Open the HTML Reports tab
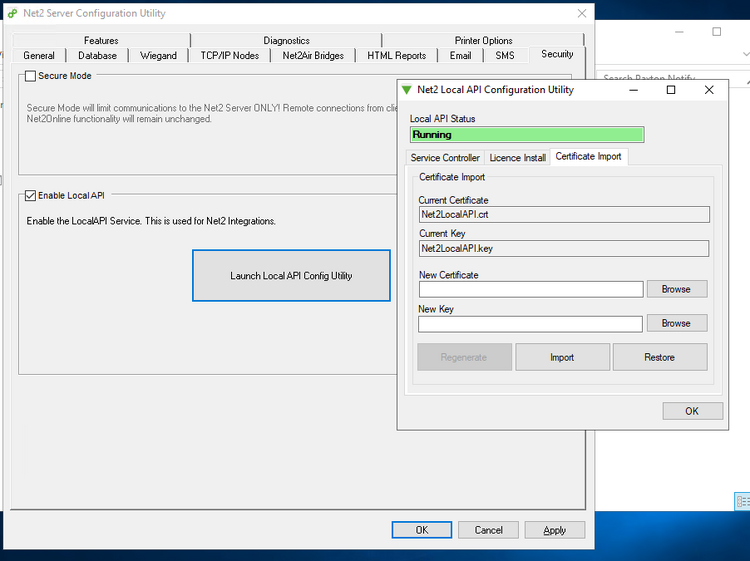Image resolution: width=750 pixels, height=561 pixels. [x=397, y=55]
